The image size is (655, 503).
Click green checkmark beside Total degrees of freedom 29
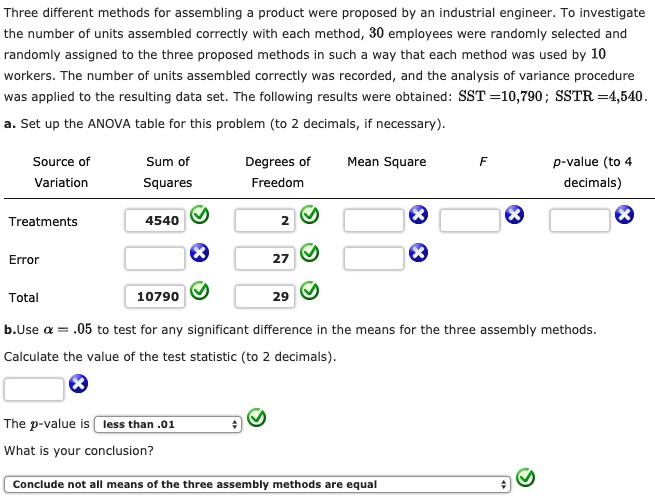310,291
